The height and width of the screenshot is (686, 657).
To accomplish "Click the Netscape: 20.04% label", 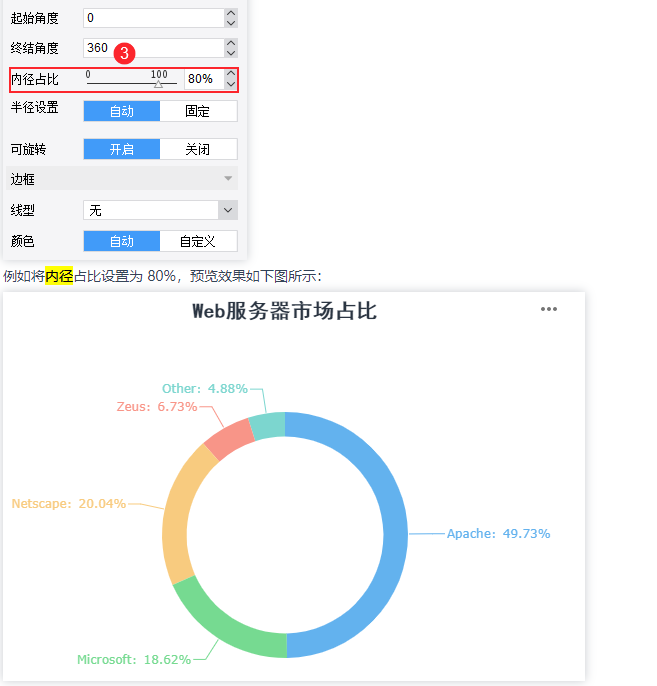I will pyautogui.click(x=69, y=504).
